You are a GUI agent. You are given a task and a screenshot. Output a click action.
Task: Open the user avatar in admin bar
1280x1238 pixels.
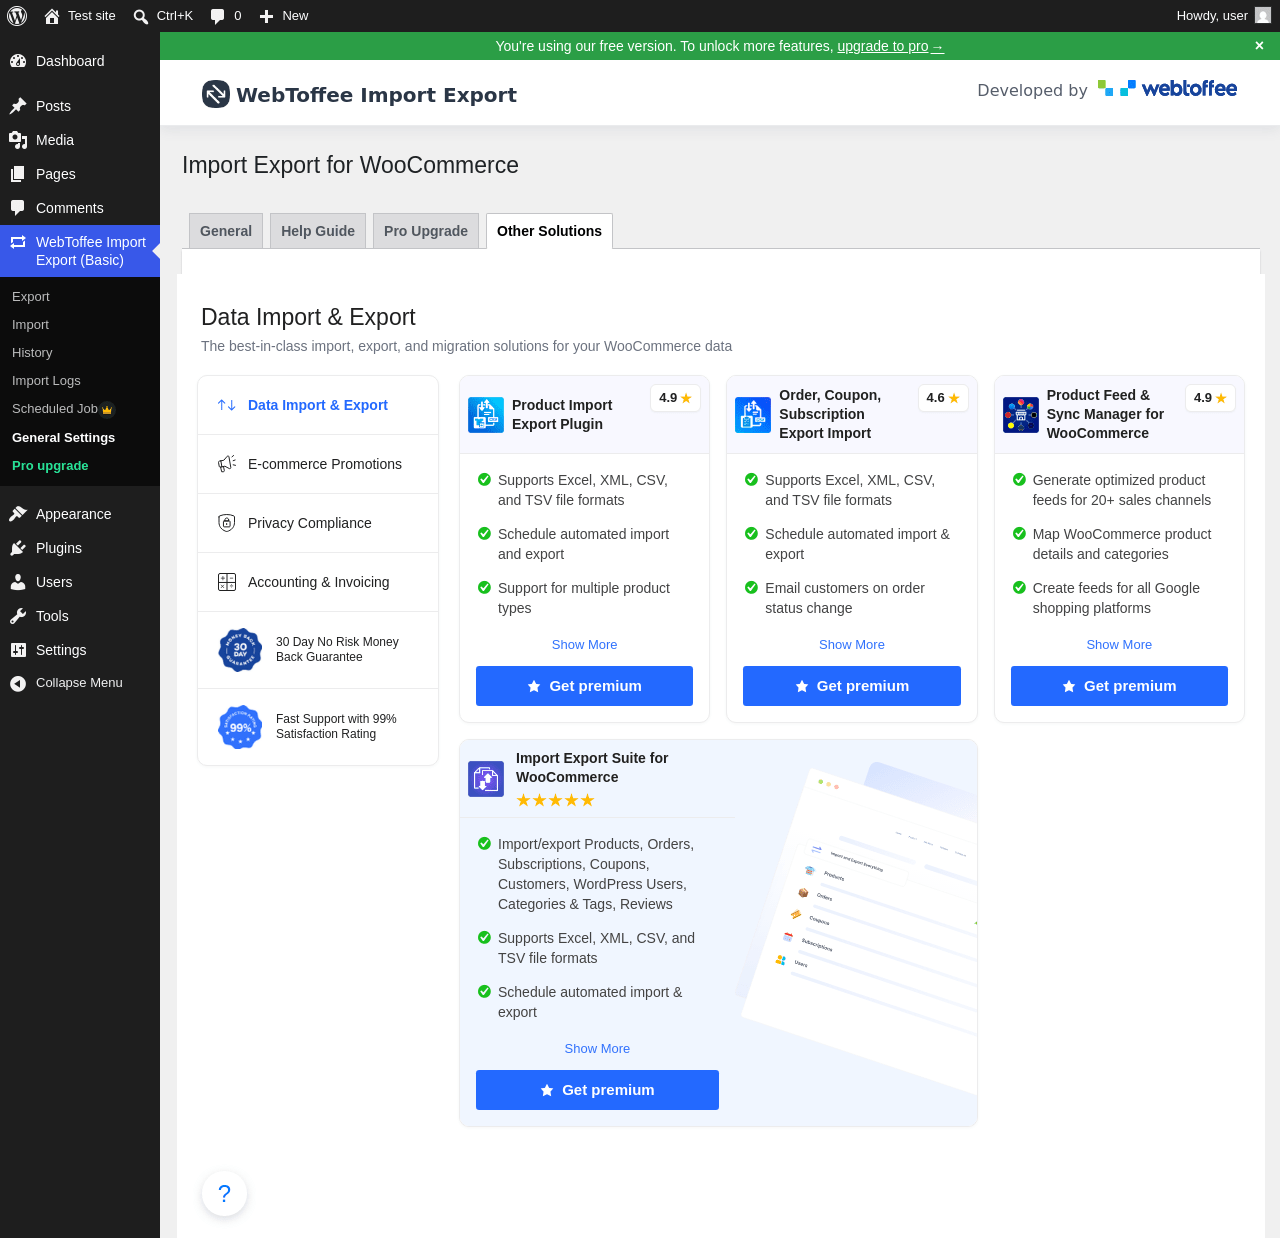pos(1263,15)
